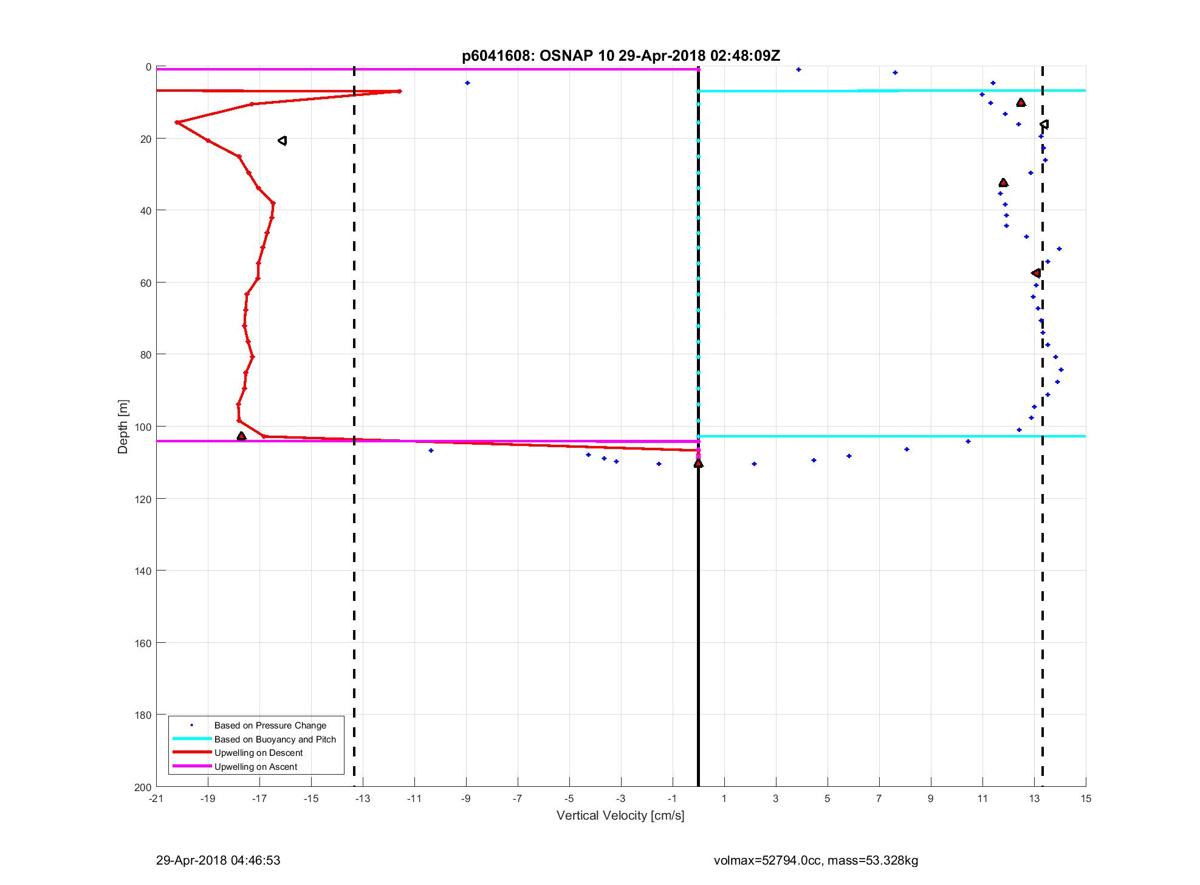Click the '13' tick on the velocity axis
The width and height of the screenshot is (1200, 885).
click(x=1034, y=799)
